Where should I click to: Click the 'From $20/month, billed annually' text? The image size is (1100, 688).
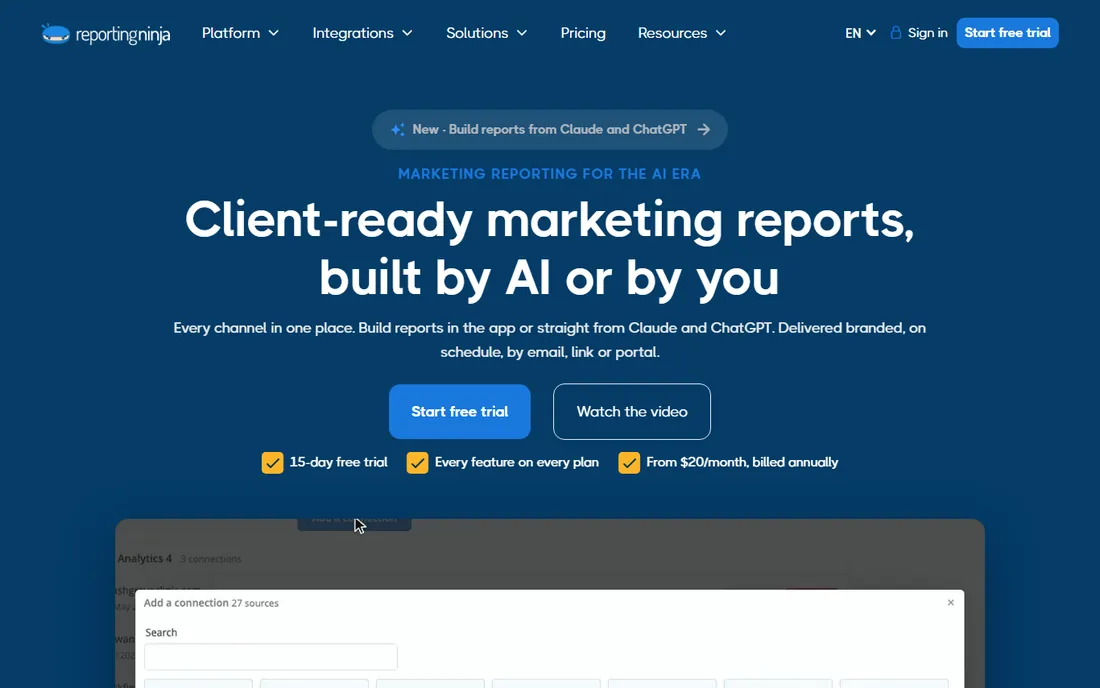tap(742, 462)
